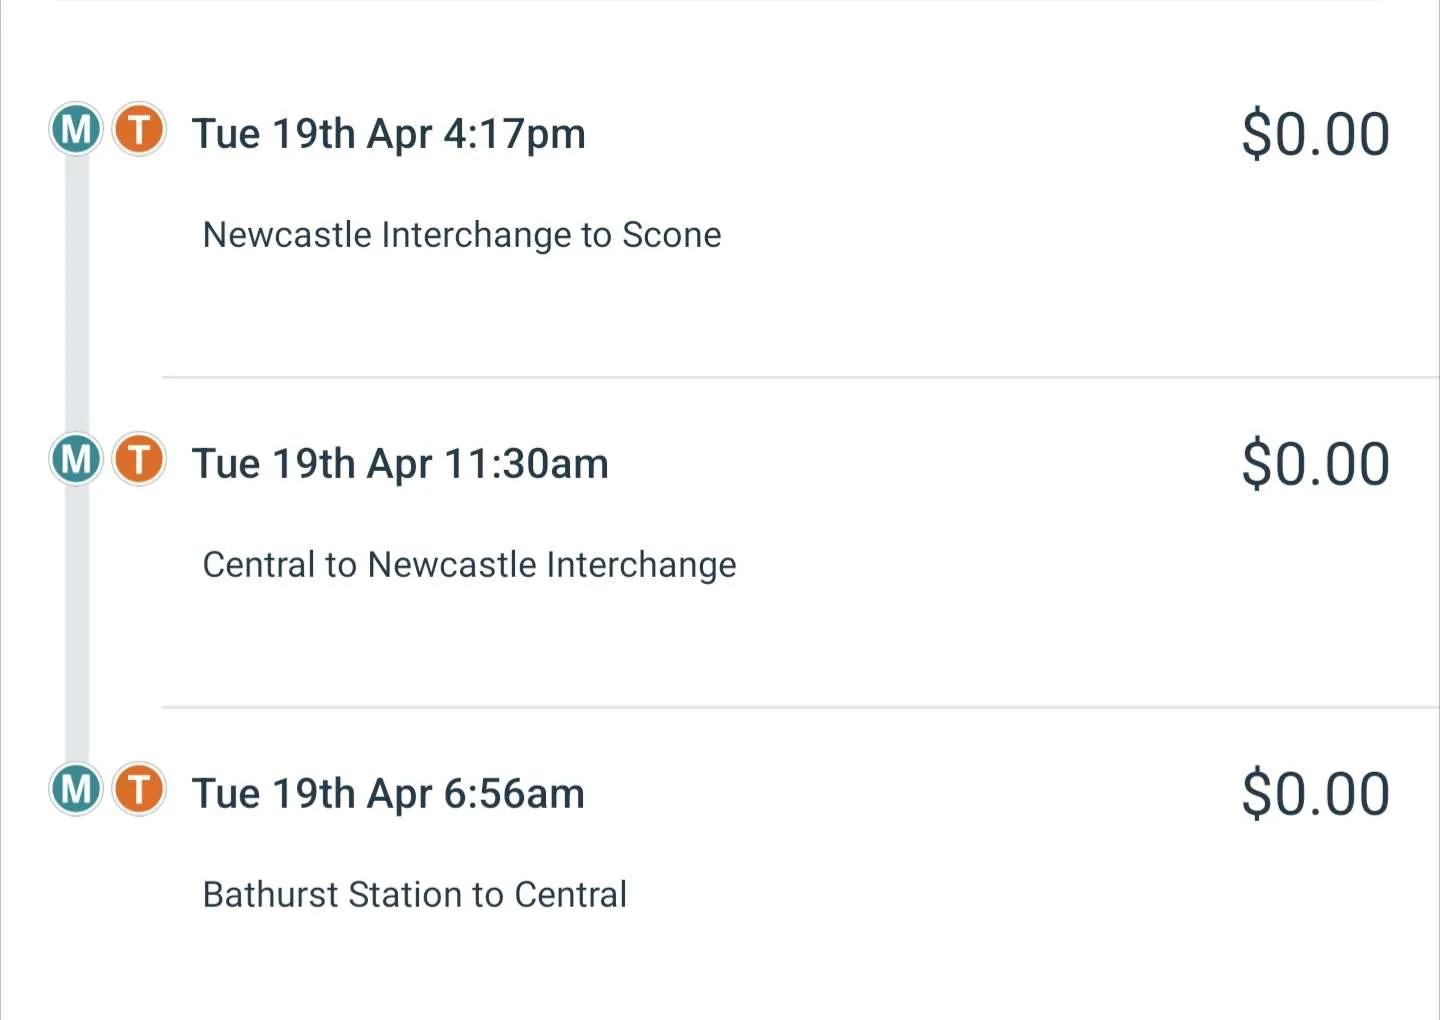Click the $0.00 fare for the 4:17pm trip

click(x=1315, y=134)
